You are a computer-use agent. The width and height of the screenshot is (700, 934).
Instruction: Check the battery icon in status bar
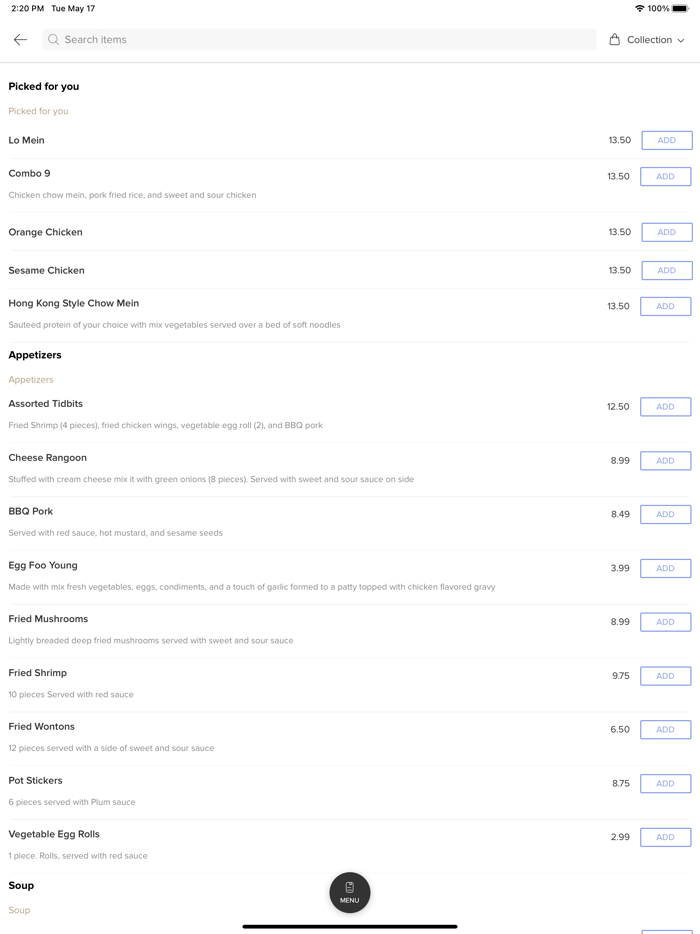(680, 8)
